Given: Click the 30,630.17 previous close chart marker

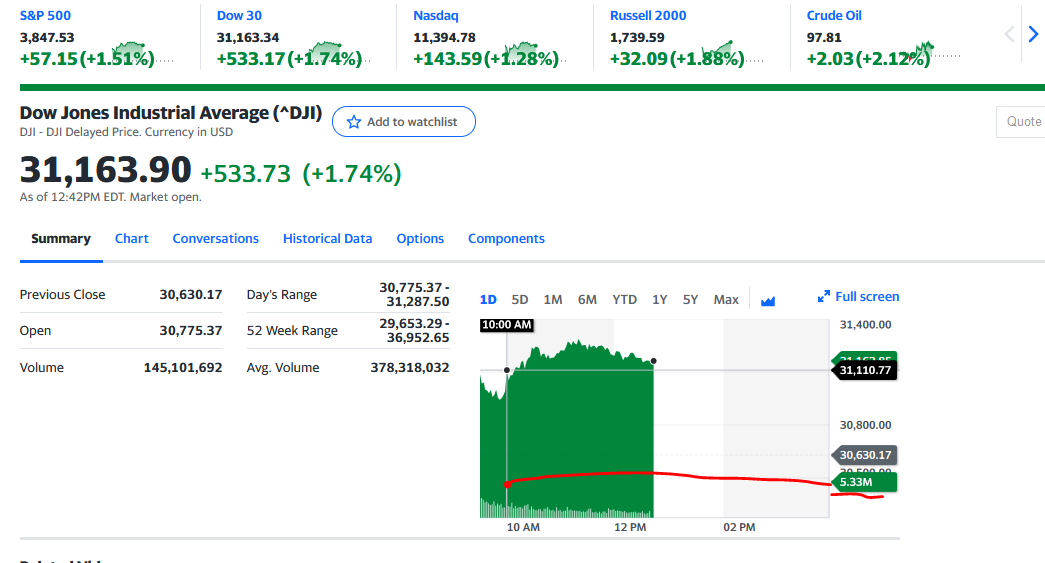Looking at the screenshot, I should point(864,455).
